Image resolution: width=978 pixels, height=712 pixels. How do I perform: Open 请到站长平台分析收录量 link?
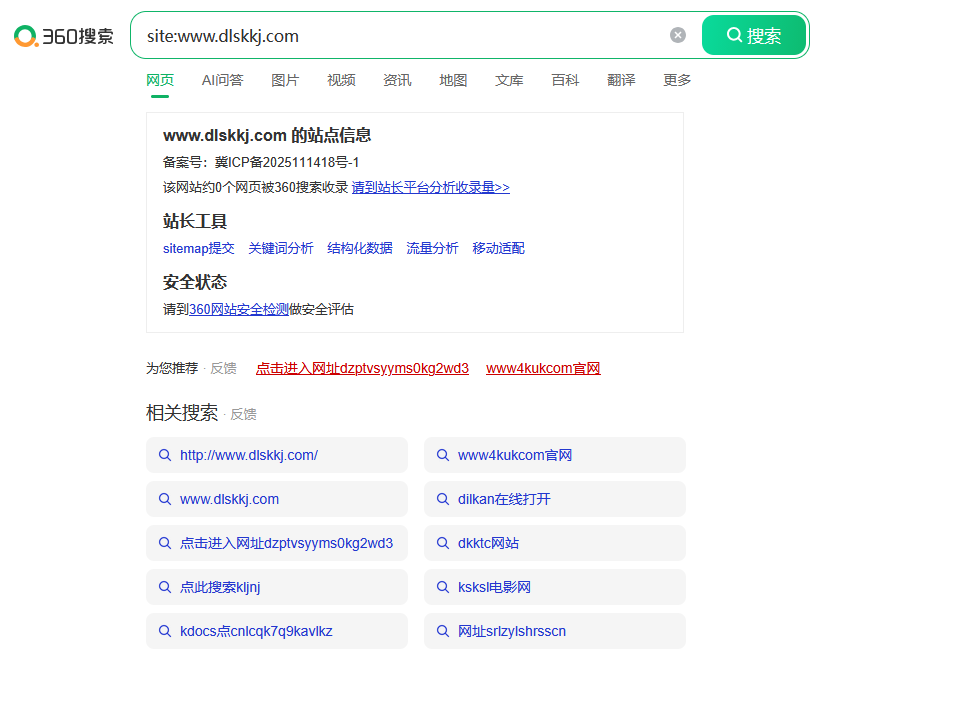coord(430,187)
